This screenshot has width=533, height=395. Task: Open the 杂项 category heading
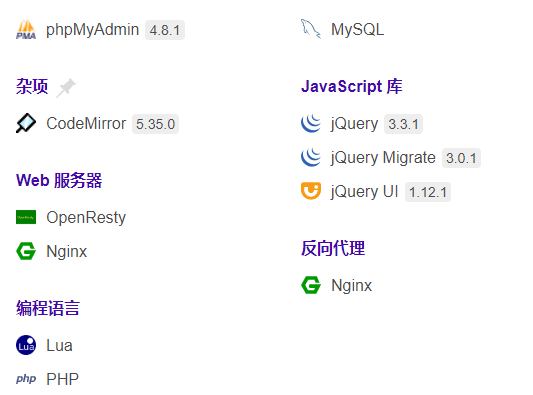click(32, 86)
